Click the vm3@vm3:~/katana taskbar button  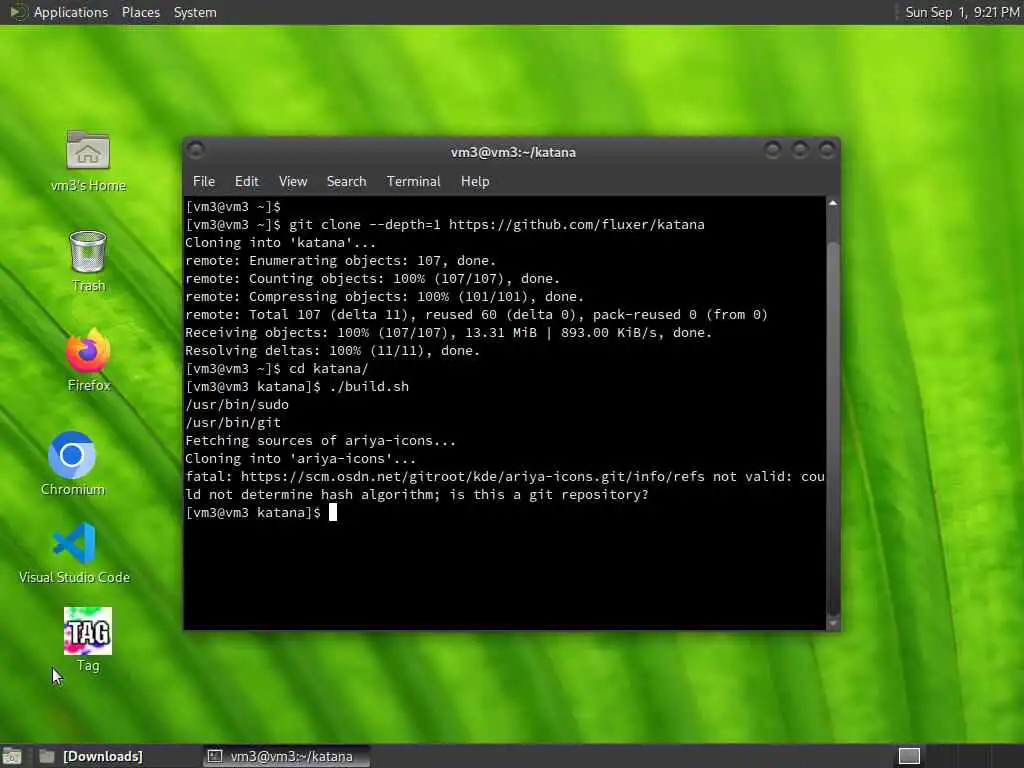(x=285, y=756)
